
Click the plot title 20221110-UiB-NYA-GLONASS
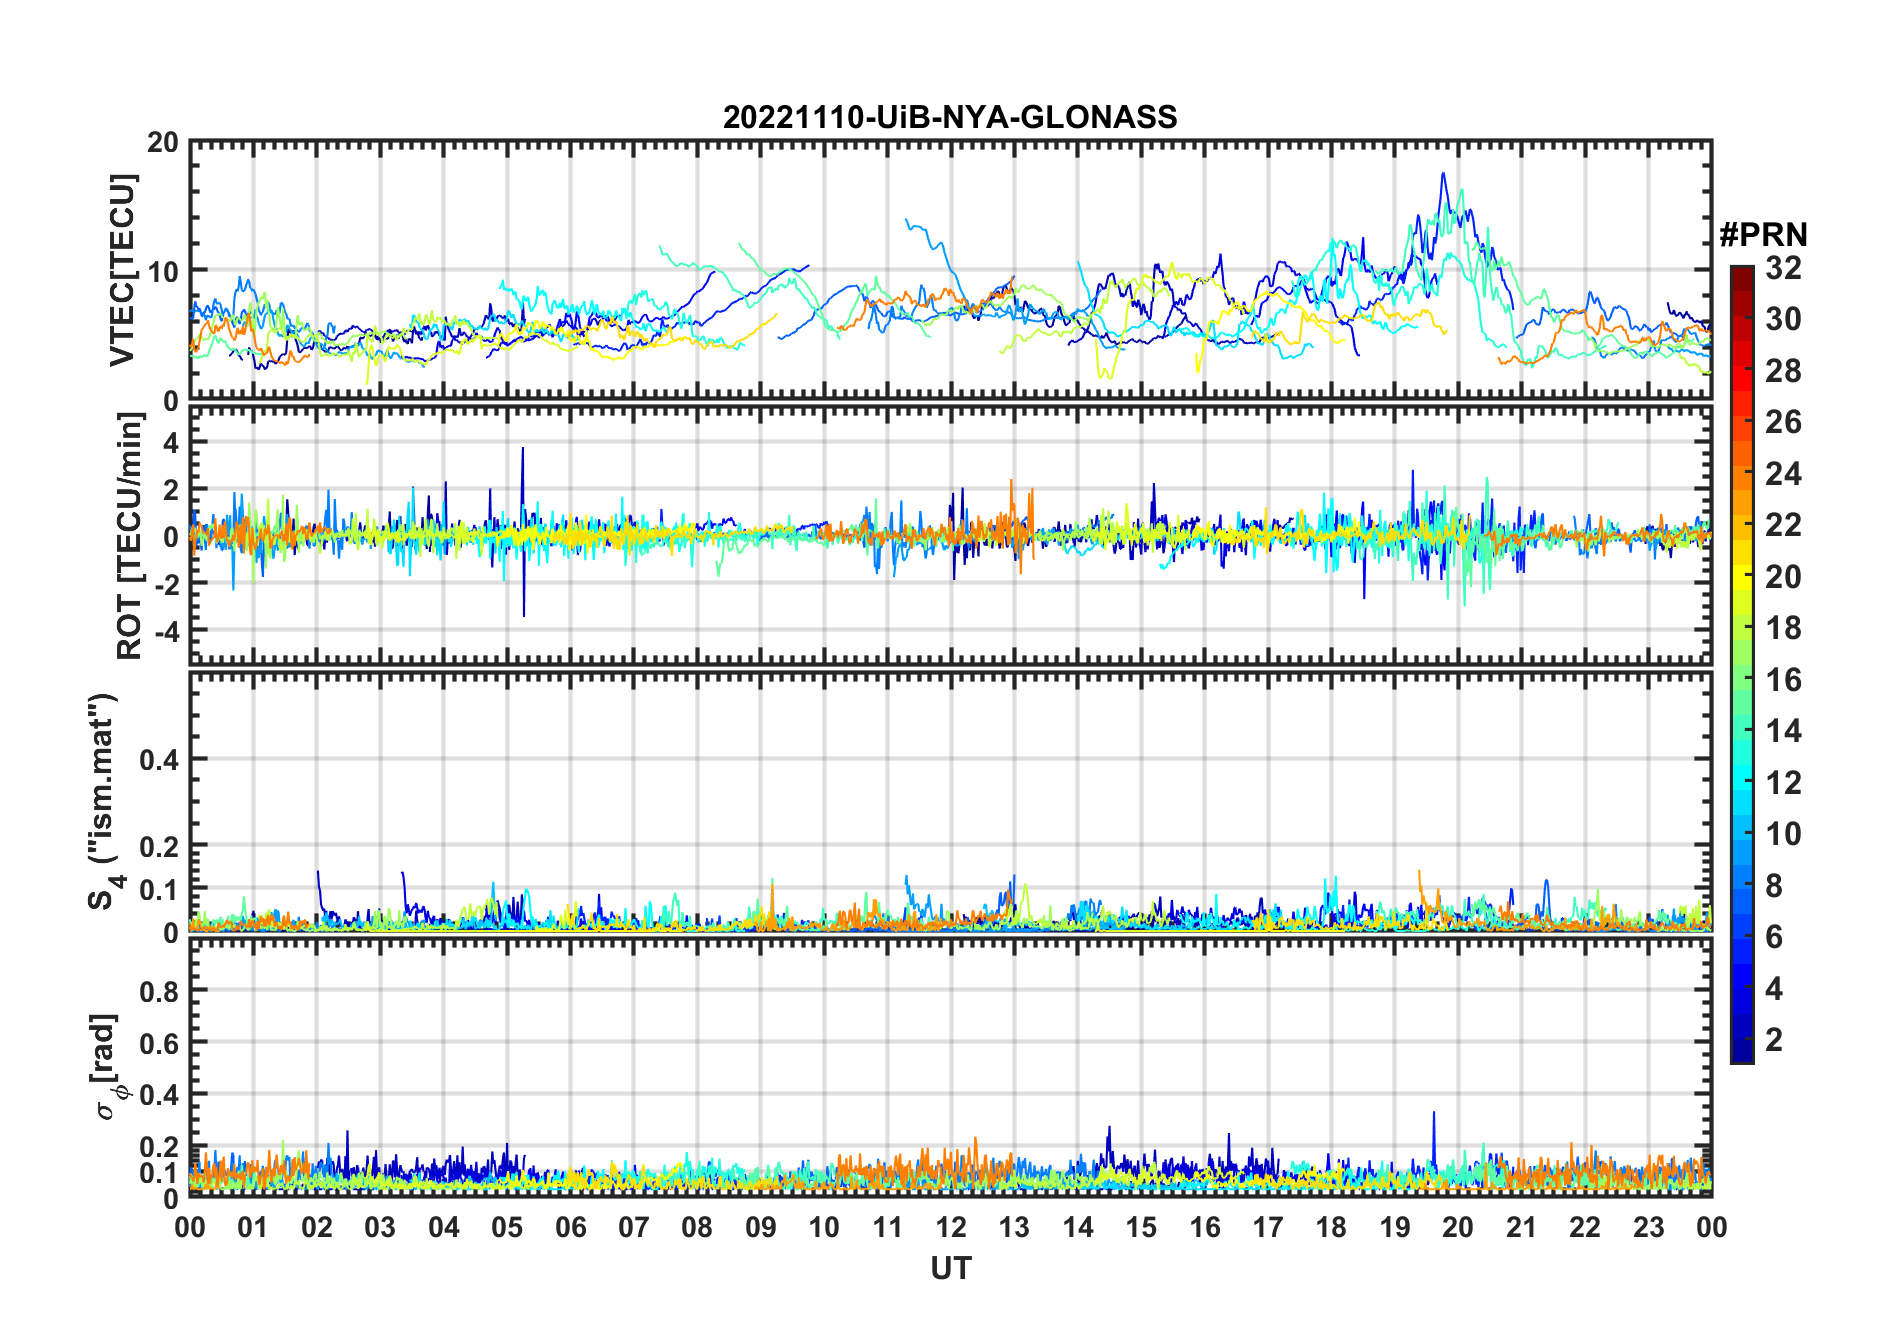[x=950, y=118]
